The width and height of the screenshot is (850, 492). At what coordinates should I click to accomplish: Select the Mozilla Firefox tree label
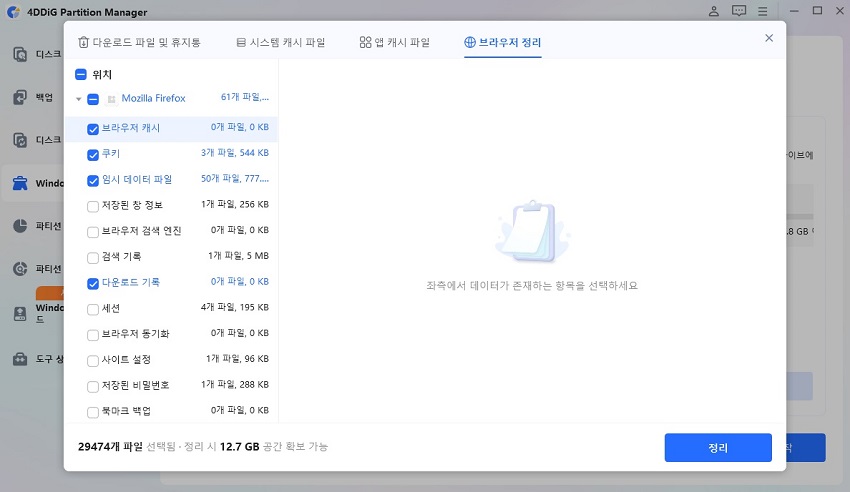coord(153,98)
